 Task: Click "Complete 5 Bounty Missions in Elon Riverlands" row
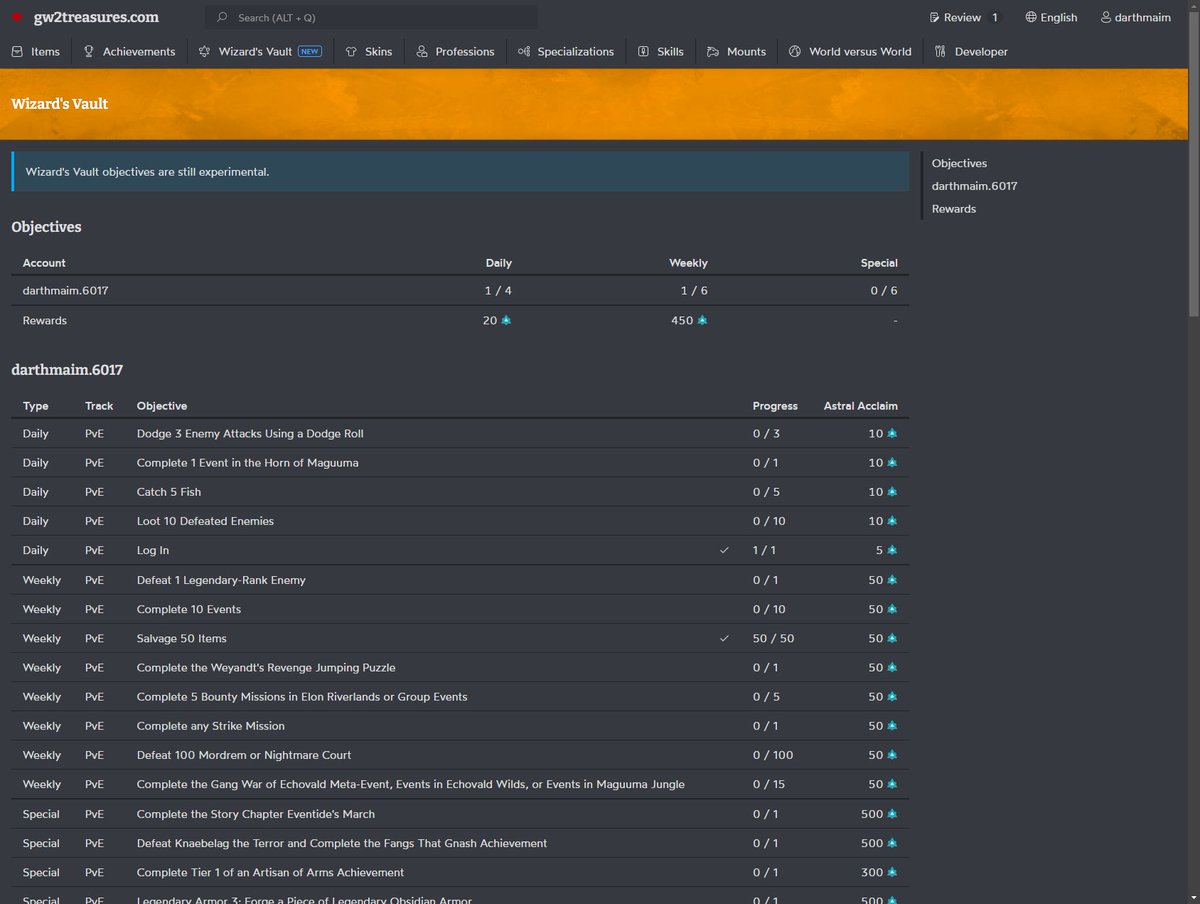[460, 697]
